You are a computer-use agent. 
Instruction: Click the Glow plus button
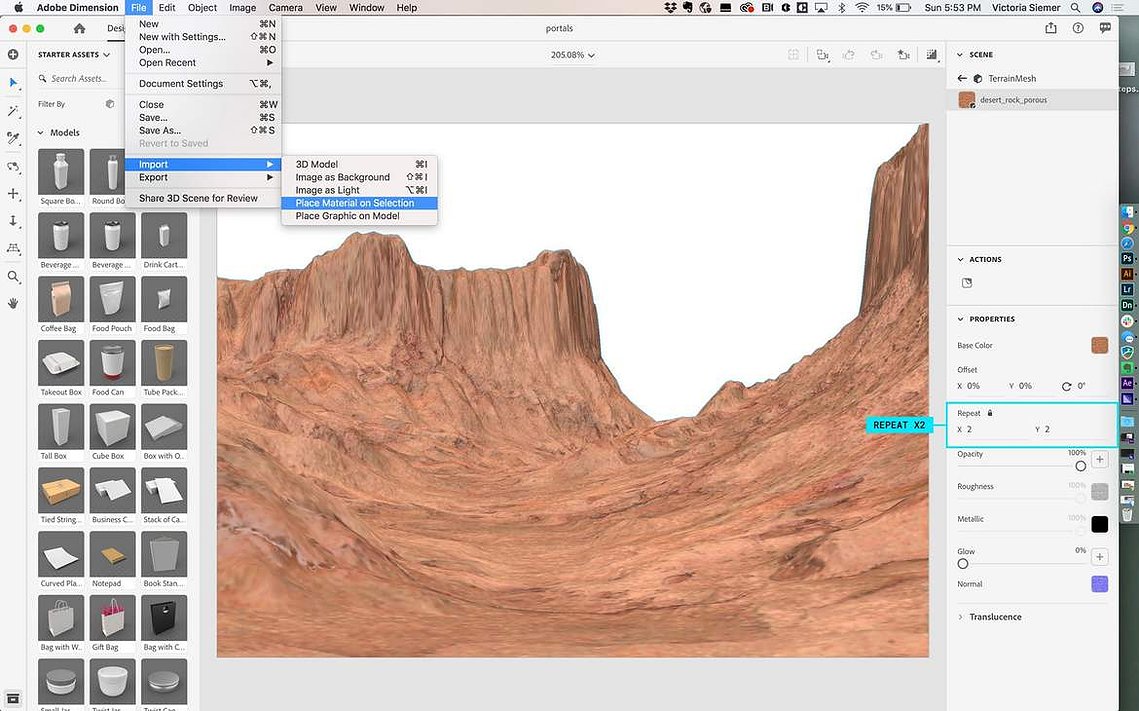tap(1100, 557)
